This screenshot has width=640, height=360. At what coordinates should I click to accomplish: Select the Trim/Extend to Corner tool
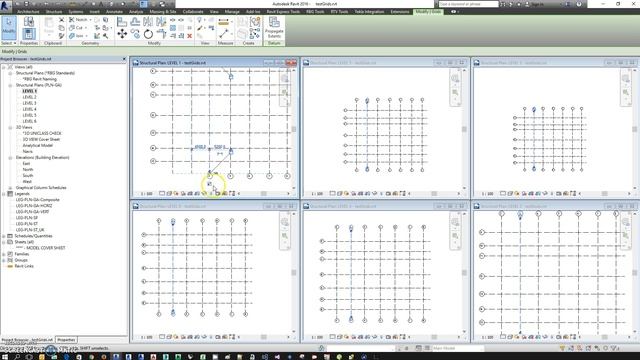[x=161, y=34]
